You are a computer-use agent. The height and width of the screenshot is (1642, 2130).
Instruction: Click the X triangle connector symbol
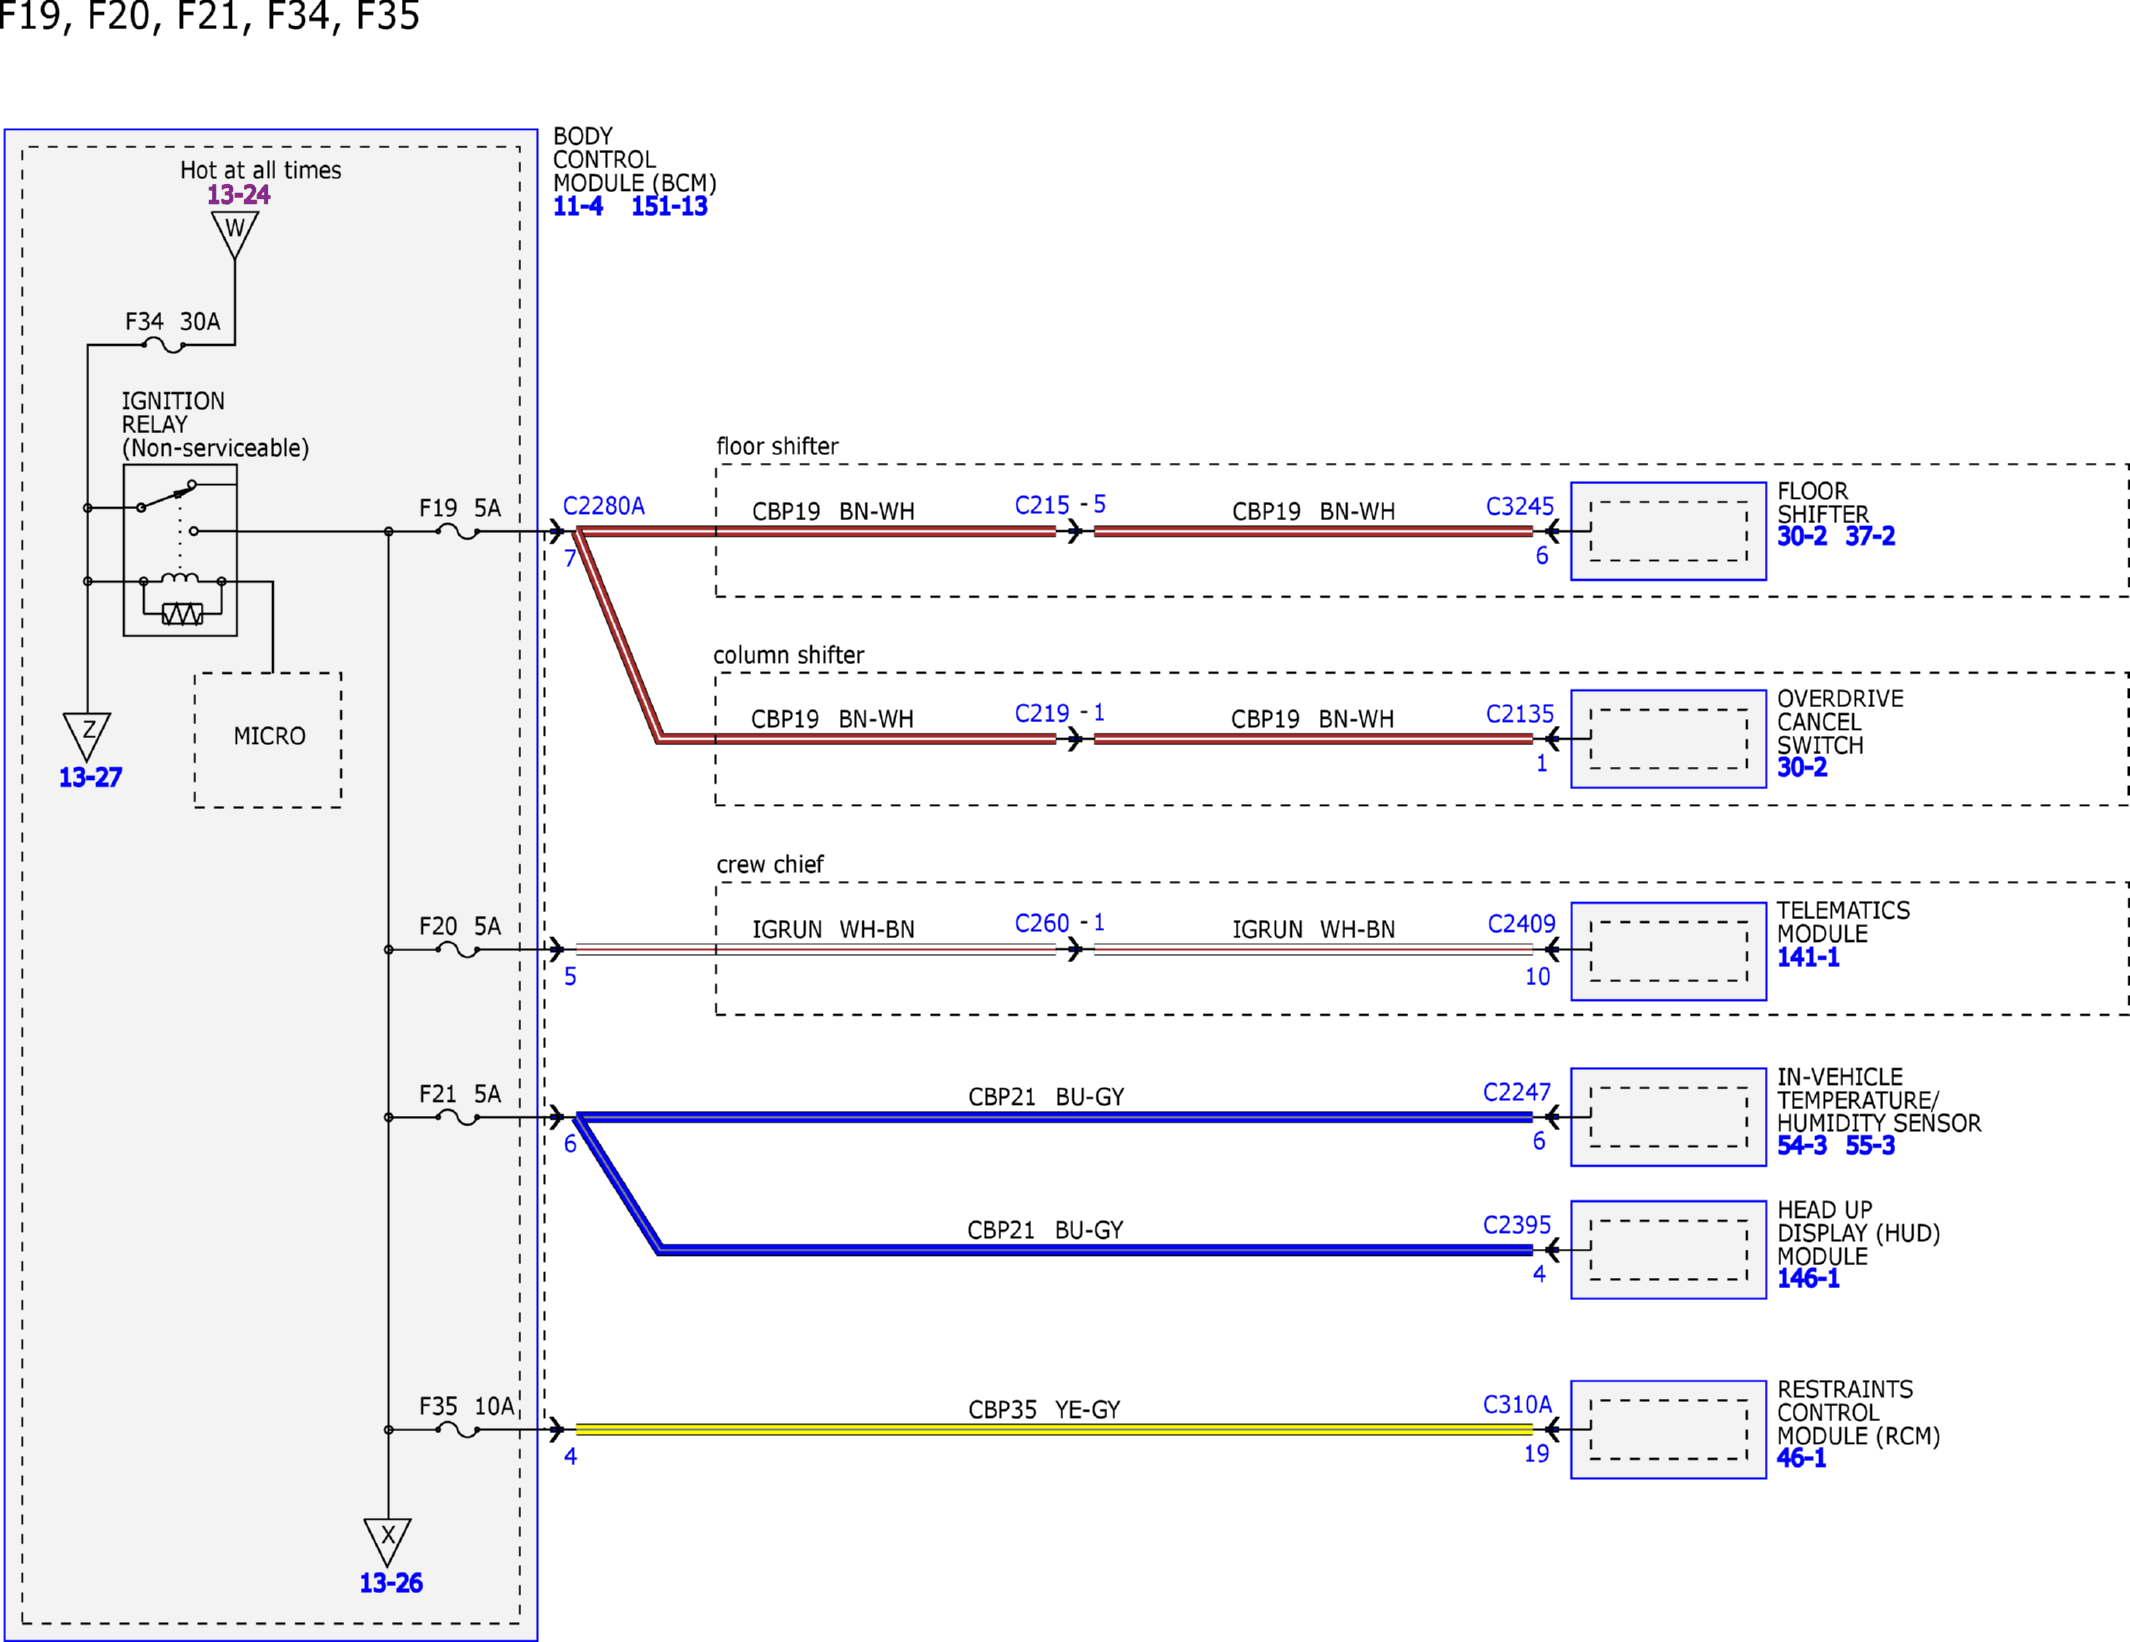click(x=388, y=1542)
